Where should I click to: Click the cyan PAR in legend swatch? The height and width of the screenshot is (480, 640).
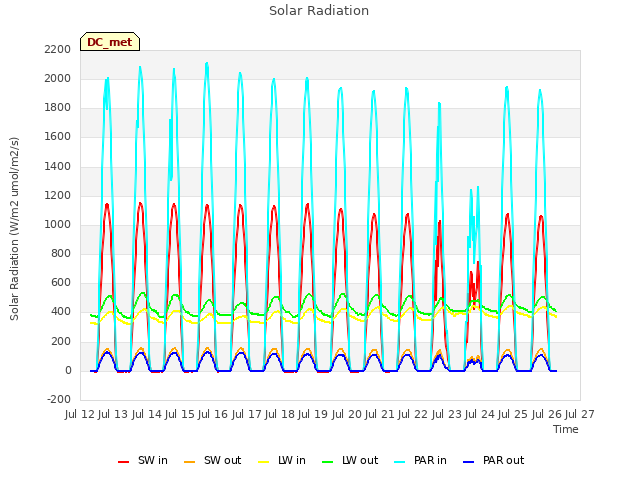click(x=400, y=462)
